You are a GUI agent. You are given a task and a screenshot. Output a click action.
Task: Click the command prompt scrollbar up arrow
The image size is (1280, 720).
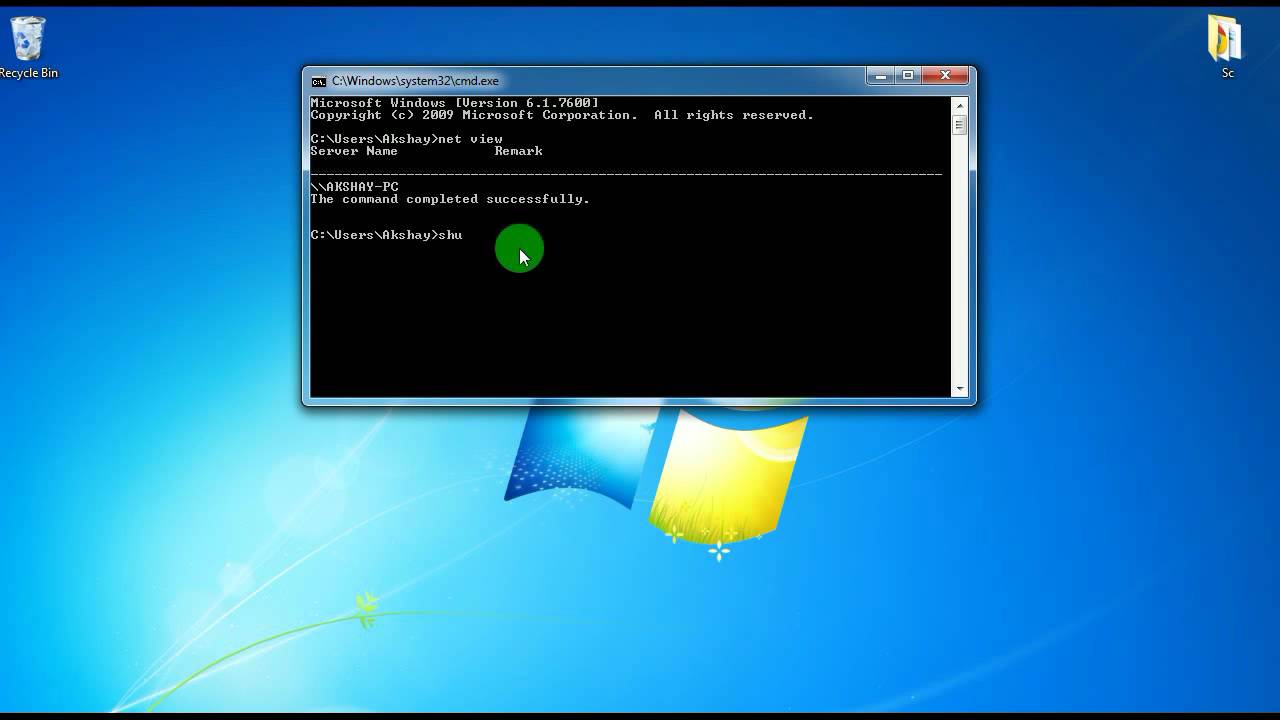pos(960,105)
